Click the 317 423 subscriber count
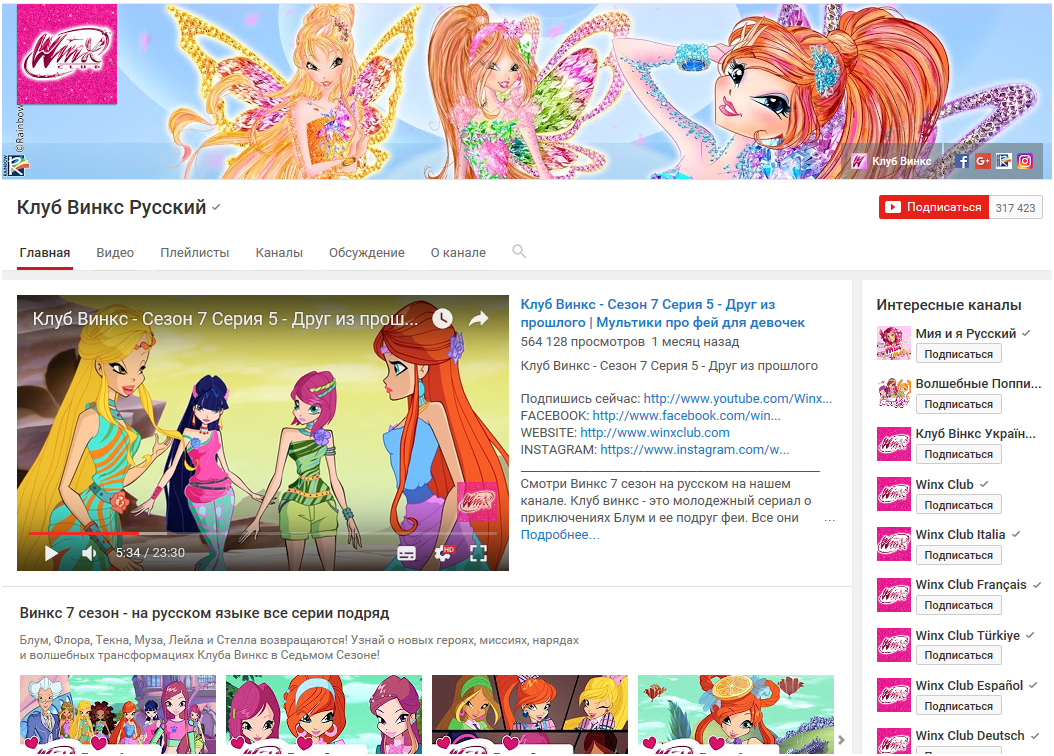The height and width of the screenshot is (756, 1054). click(x=1016, y=208)
